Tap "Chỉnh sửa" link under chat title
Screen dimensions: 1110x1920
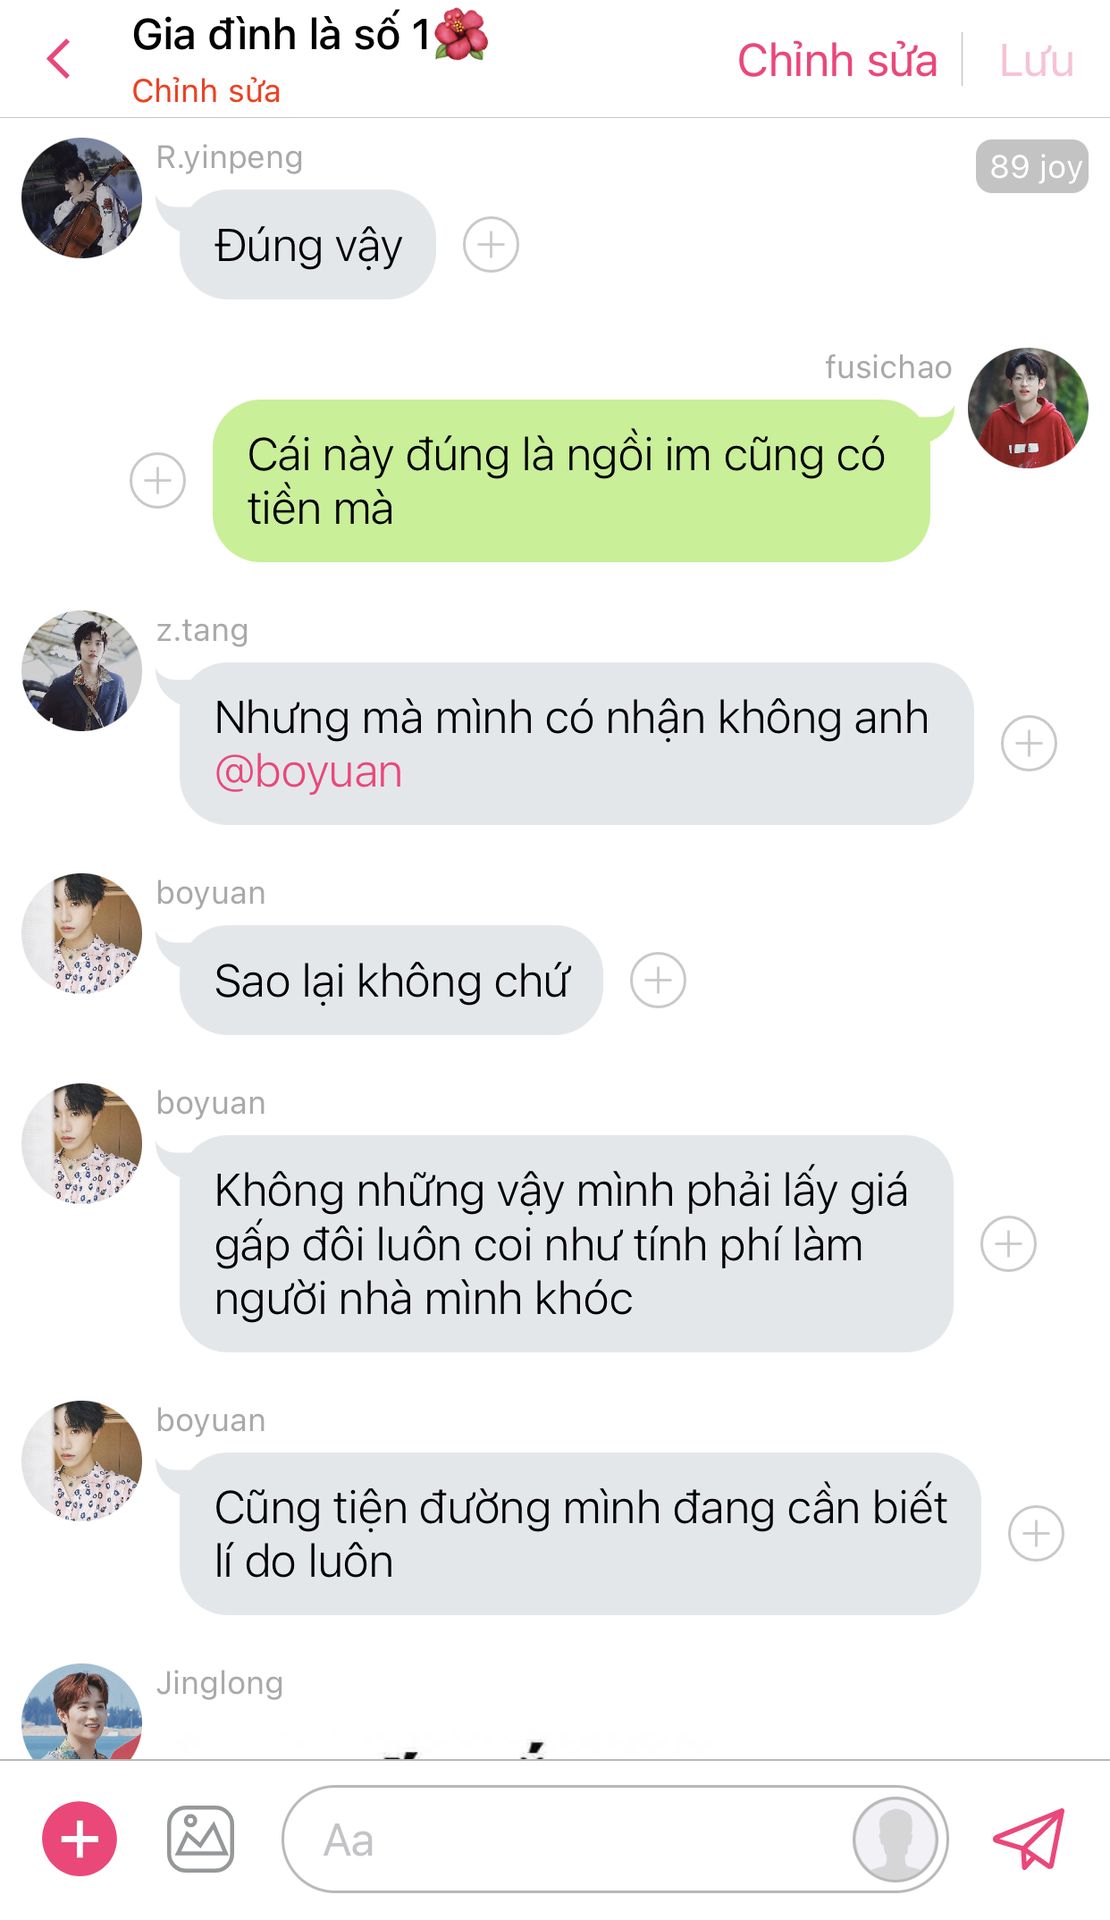206,91
